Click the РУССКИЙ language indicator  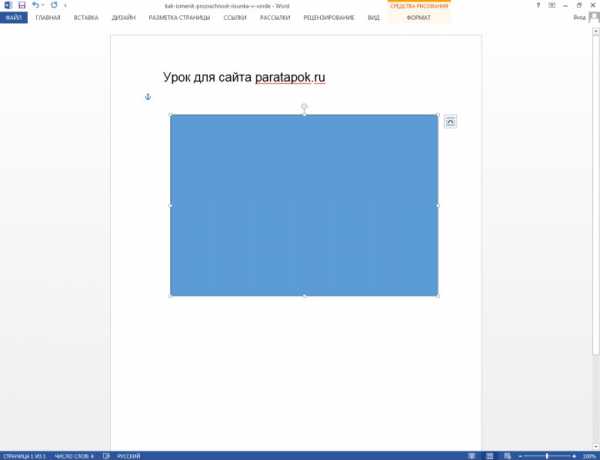(129, 456)
